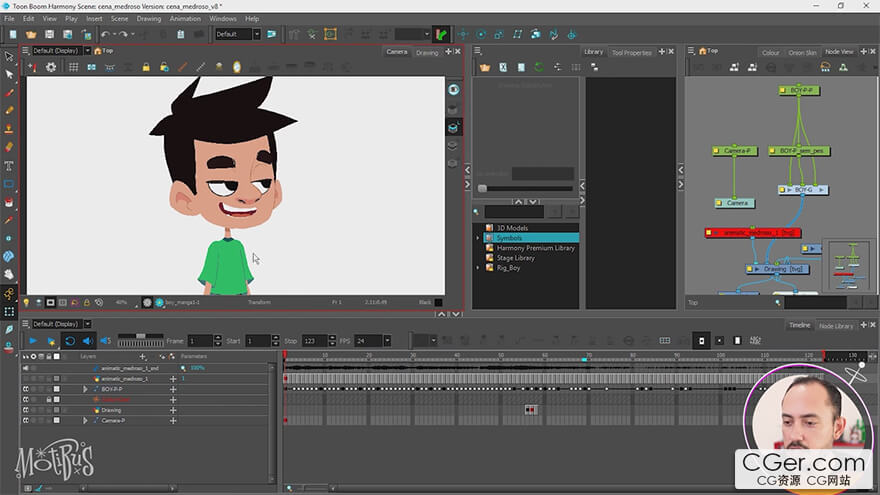Toggle the Loop playback button
The width and height of the screenshot is (880, 495).
click(70, 341)
